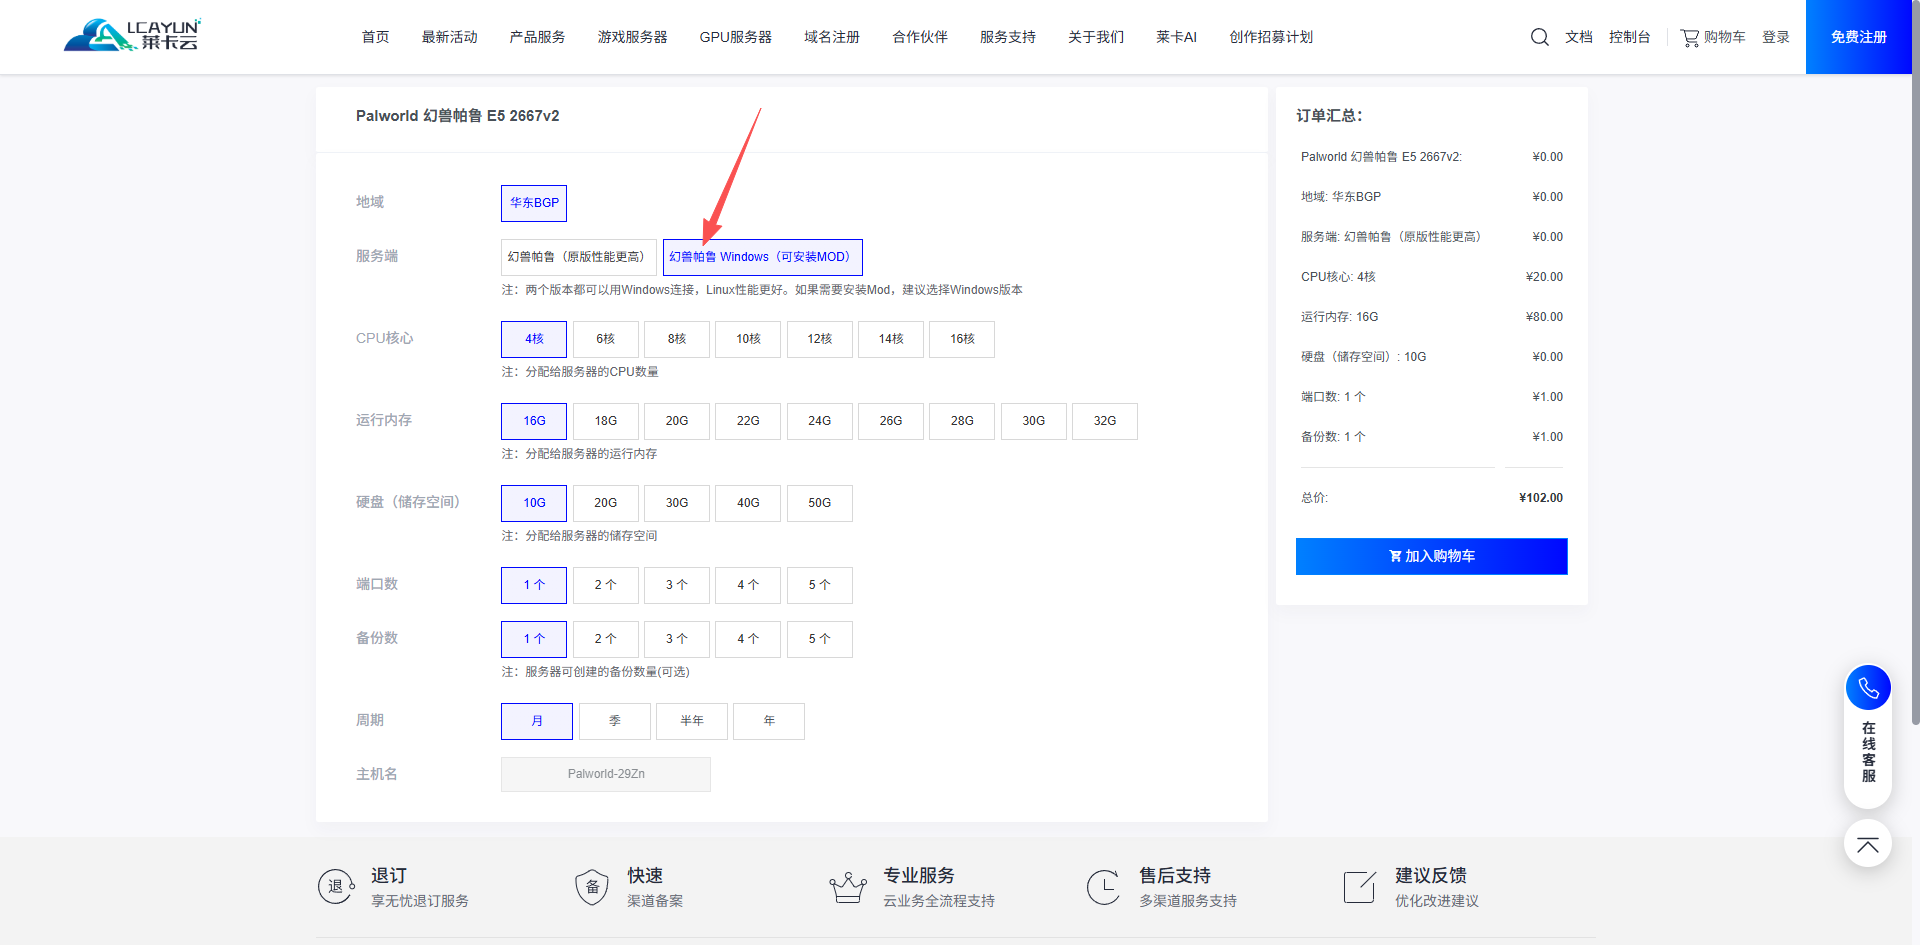Select 18G memory option
Viewport: 1920px width, 945px height.
point(606,421)
